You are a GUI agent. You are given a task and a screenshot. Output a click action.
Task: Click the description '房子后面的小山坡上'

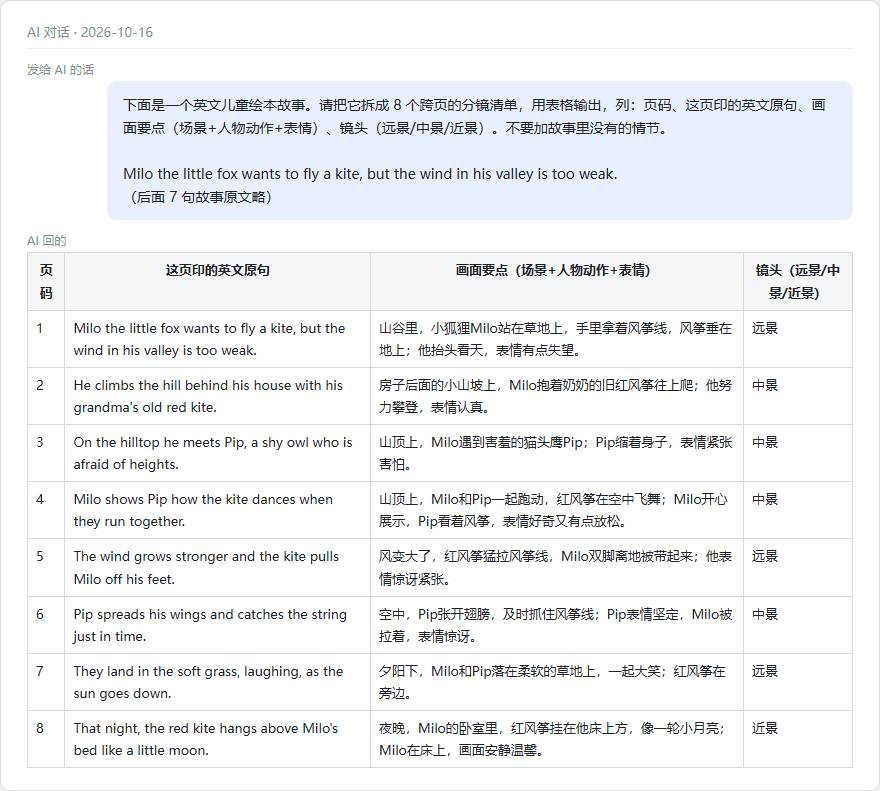pos(556,396)
